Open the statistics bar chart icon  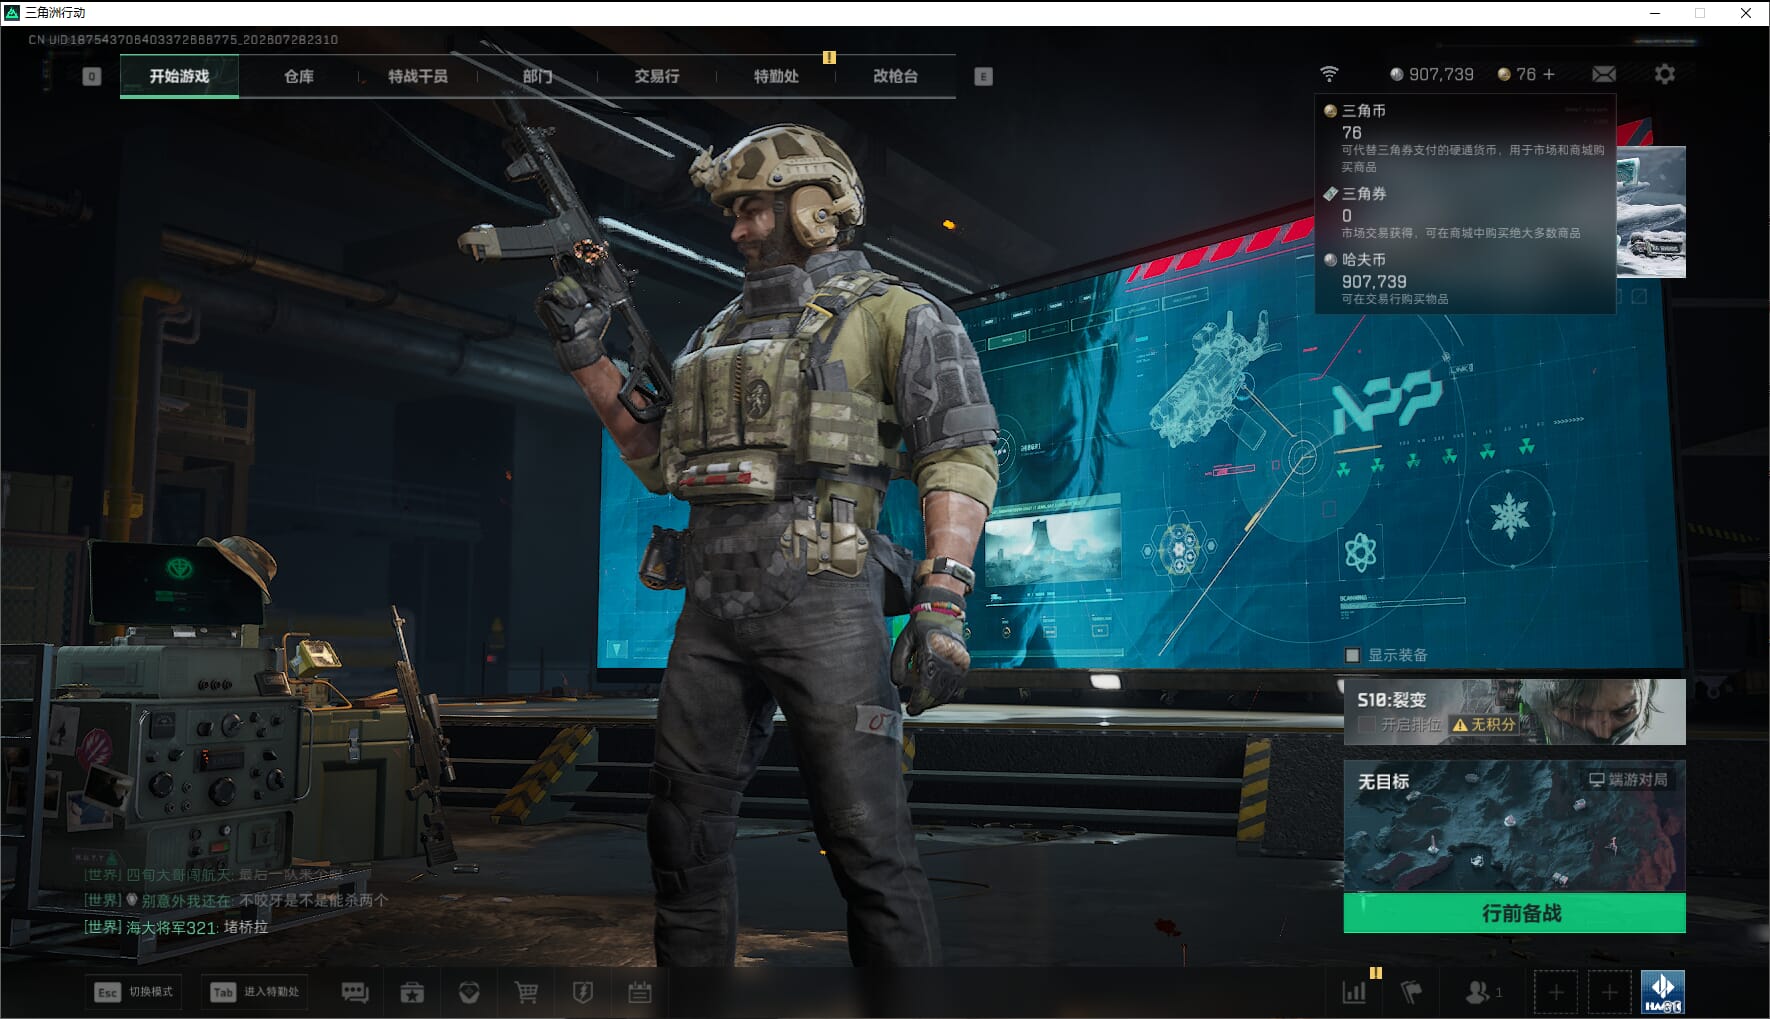[x=1354, y=992]
